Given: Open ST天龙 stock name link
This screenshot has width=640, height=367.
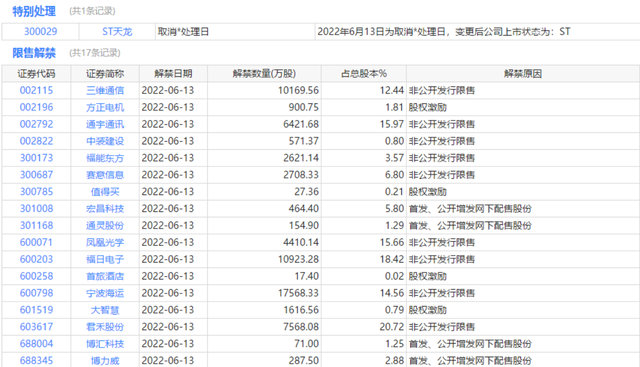Looking at the screenshot, I should click(x=117, y=31).
